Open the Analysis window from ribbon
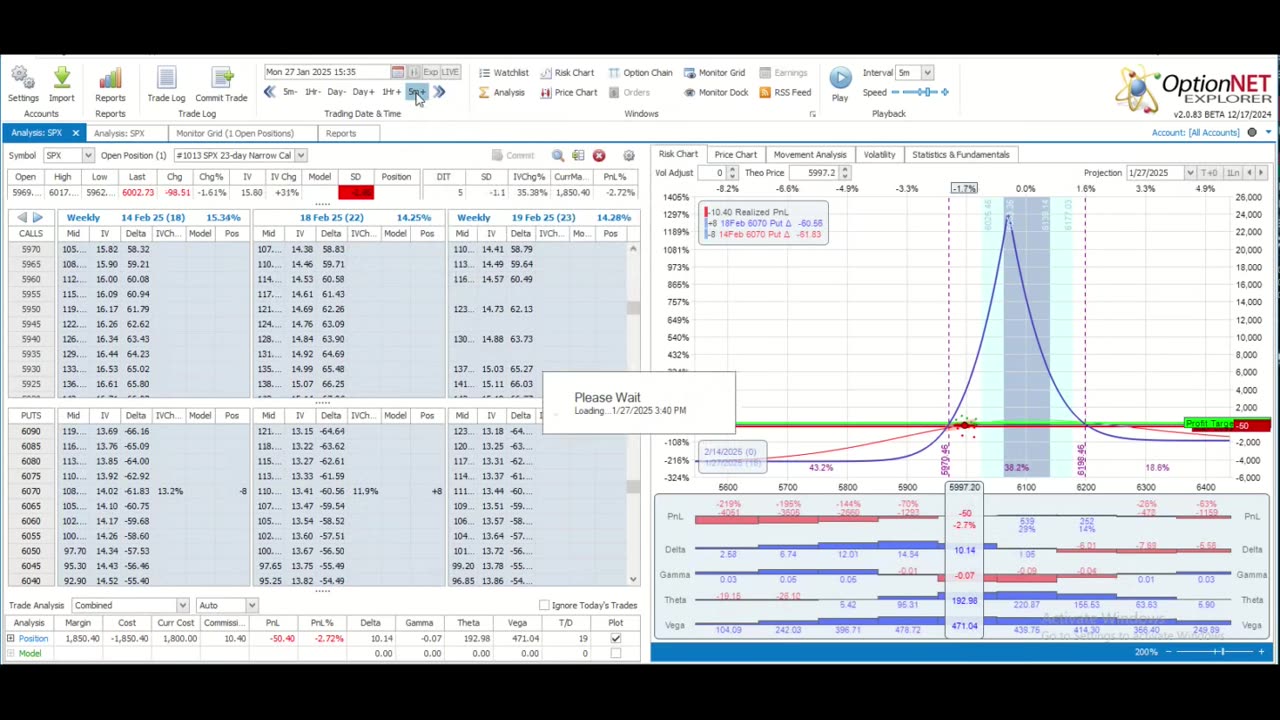Image resolution: width=1280 pixels, height=720 pixels. 501,93
